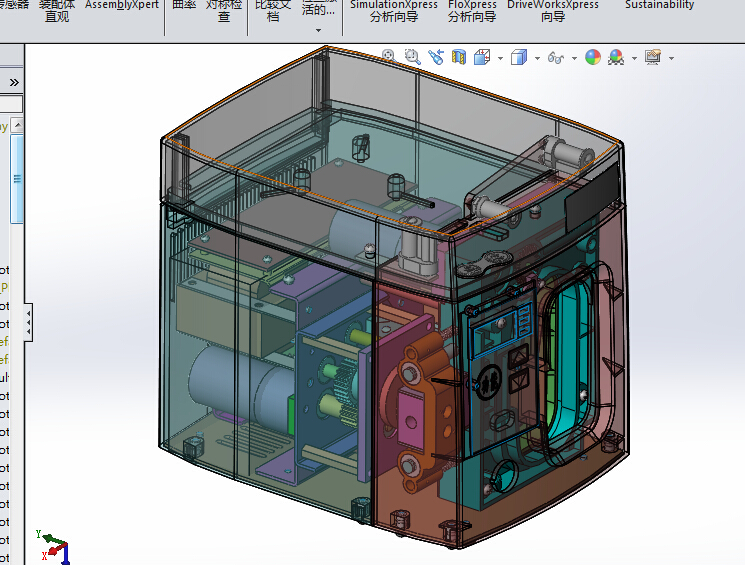The width and height of the screenshot is (745, 565).
Task: Open the View Orientation cube icon
Action: [482, 57]
